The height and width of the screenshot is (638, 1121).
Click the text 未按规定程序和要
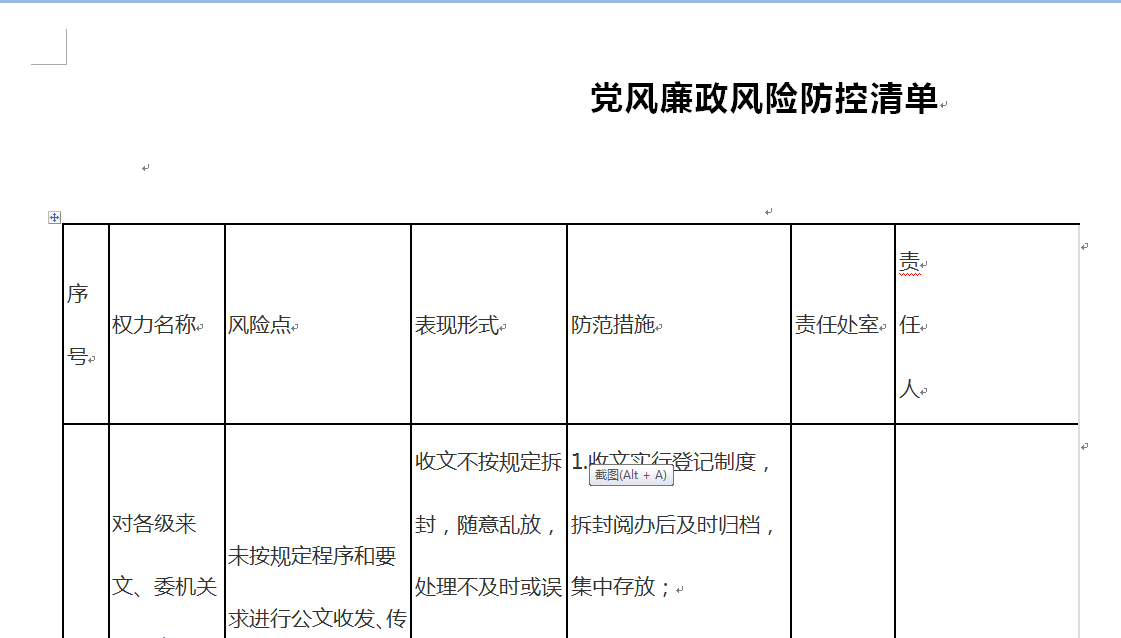(x=312, y=556)
